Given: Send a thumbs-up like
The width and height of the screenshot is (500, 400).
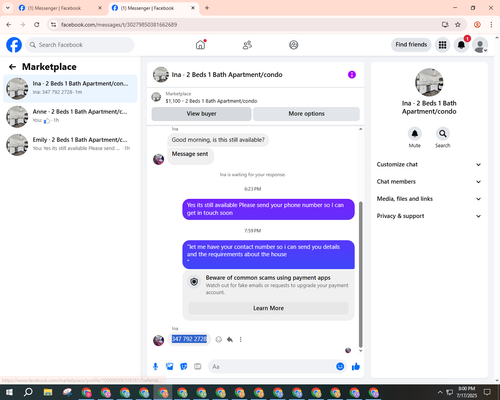Looking at the screenshot, I should pyautogui.click(x=356, y=367).
